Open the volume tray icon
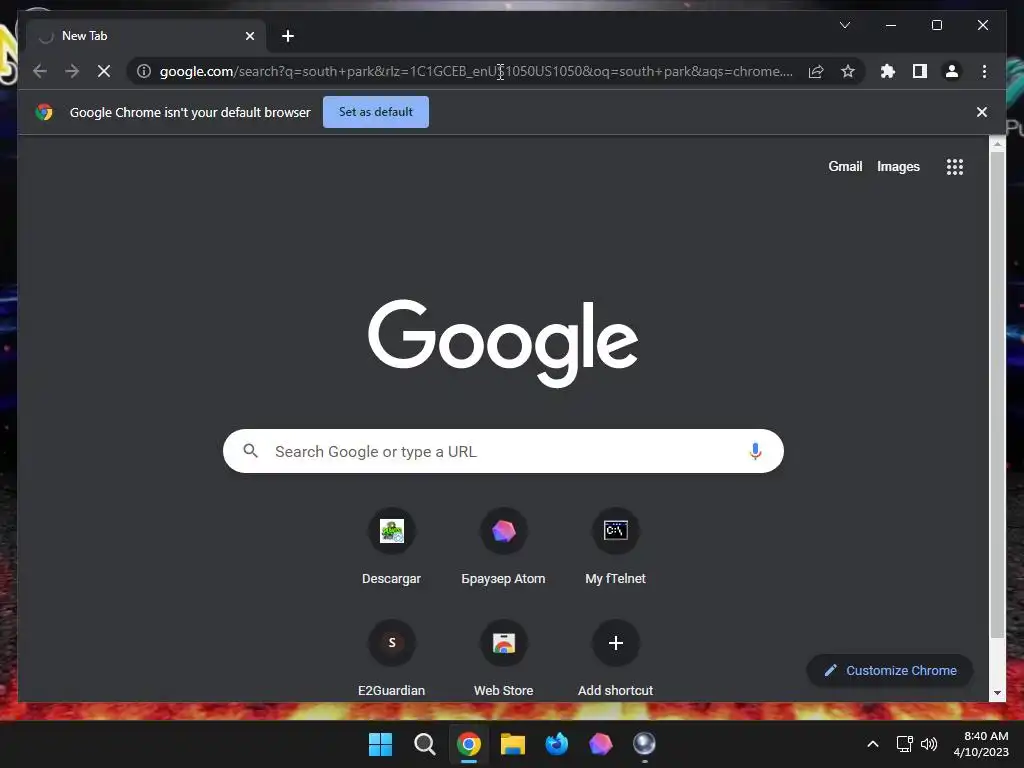Image resolution: width=1024 pixels, height=768 pixels. click(x=928, y=744)
